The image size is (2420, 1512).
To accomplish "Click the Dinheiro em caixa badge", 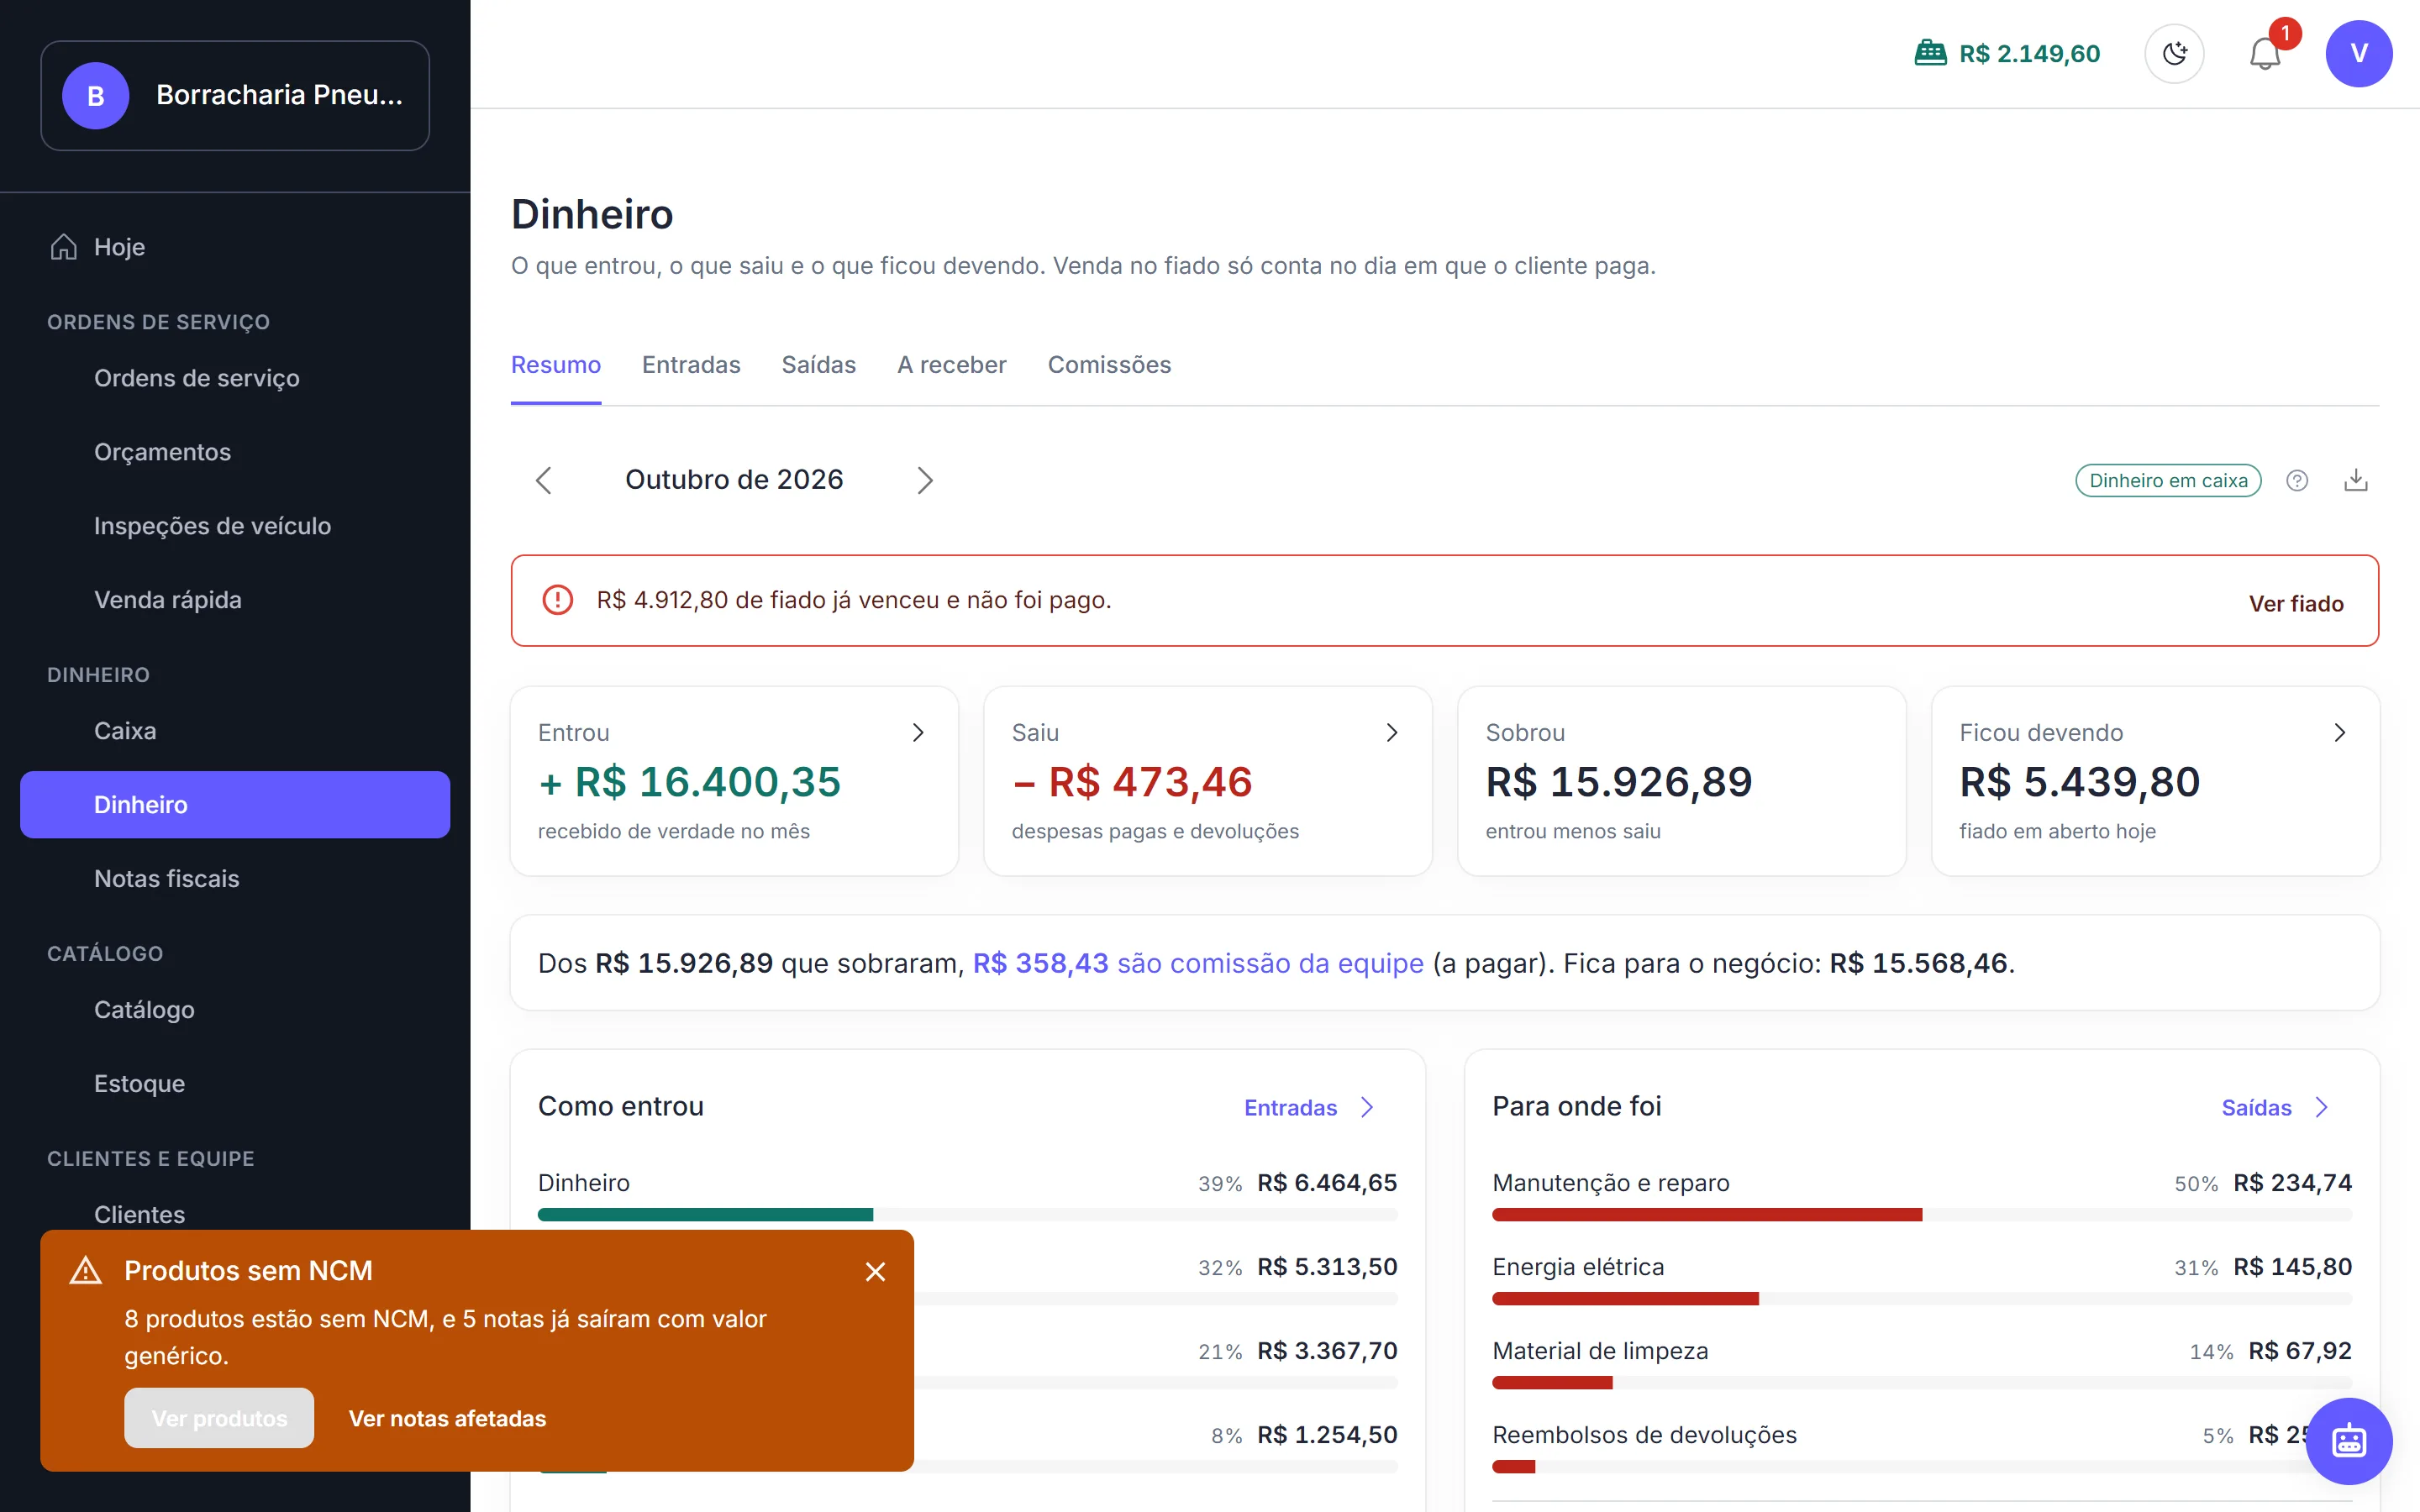I will click(x=2168, y=481).
